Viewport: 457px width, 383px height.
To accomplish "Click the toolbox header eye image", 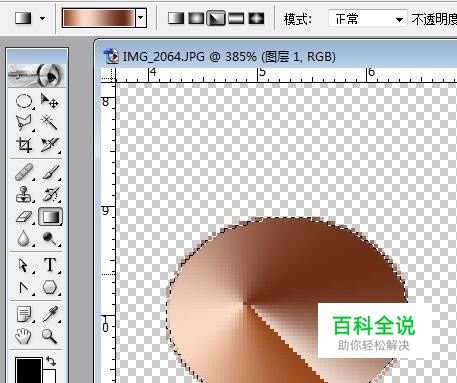I will pyautogui.click(x=37, y=75).
